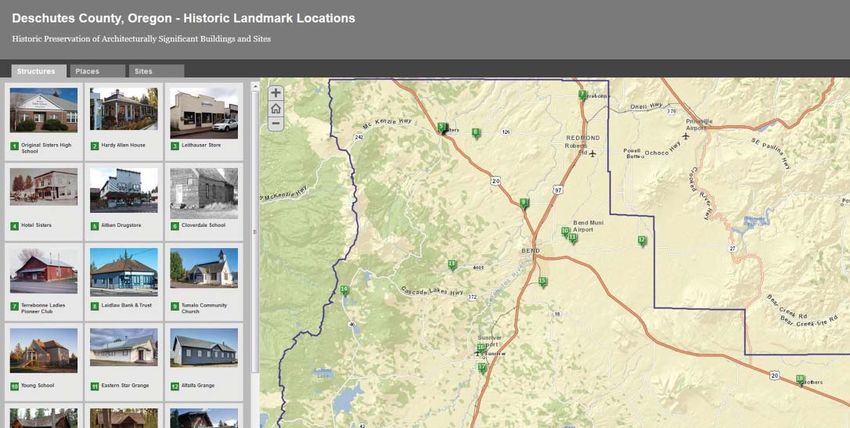Open Aitken Drugstore photo thumbnail
The image size is (850, 428).
click(x=124, y=190)
